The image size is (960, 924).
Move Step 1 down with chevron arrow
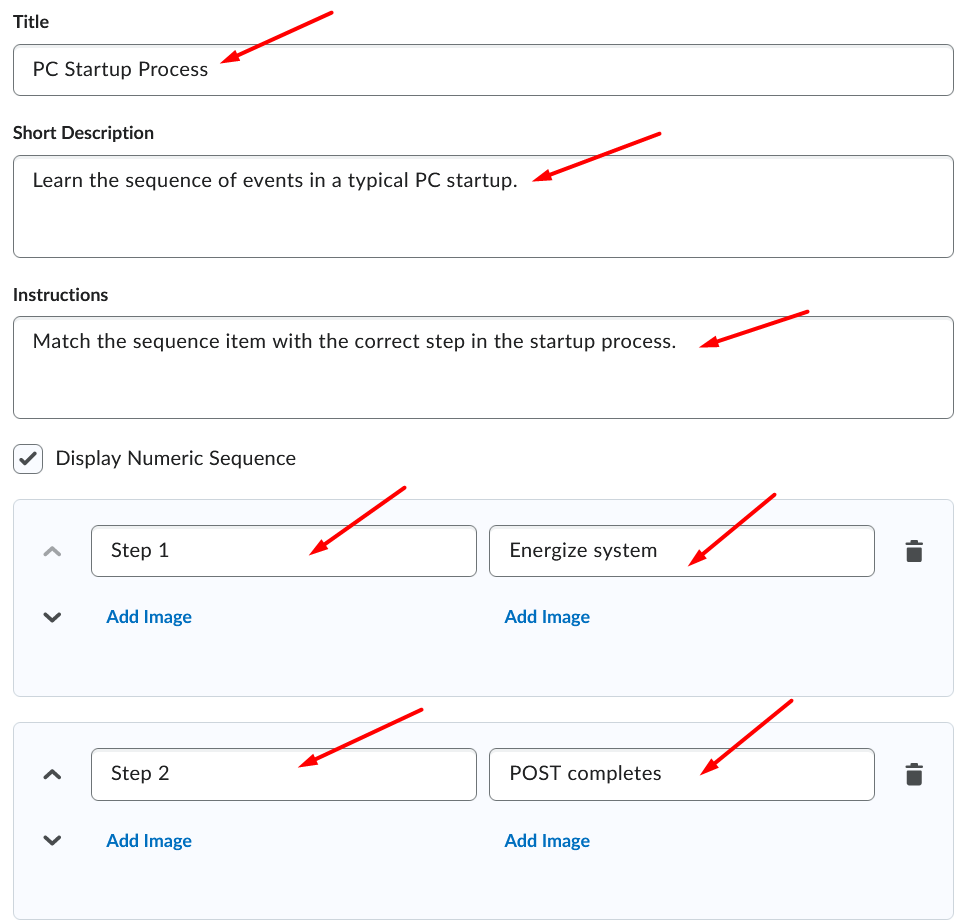pyautogui.click(x=53, y=617)
